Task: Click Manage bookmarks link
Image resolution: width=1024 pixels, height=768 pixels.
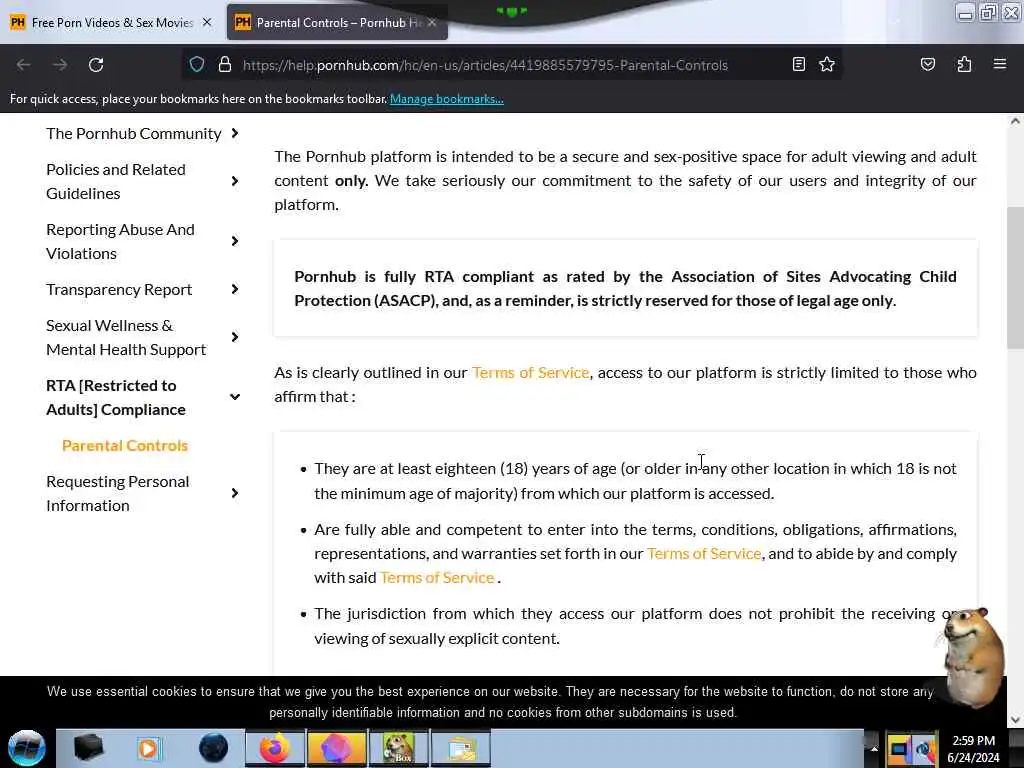Action: [447, 99]
